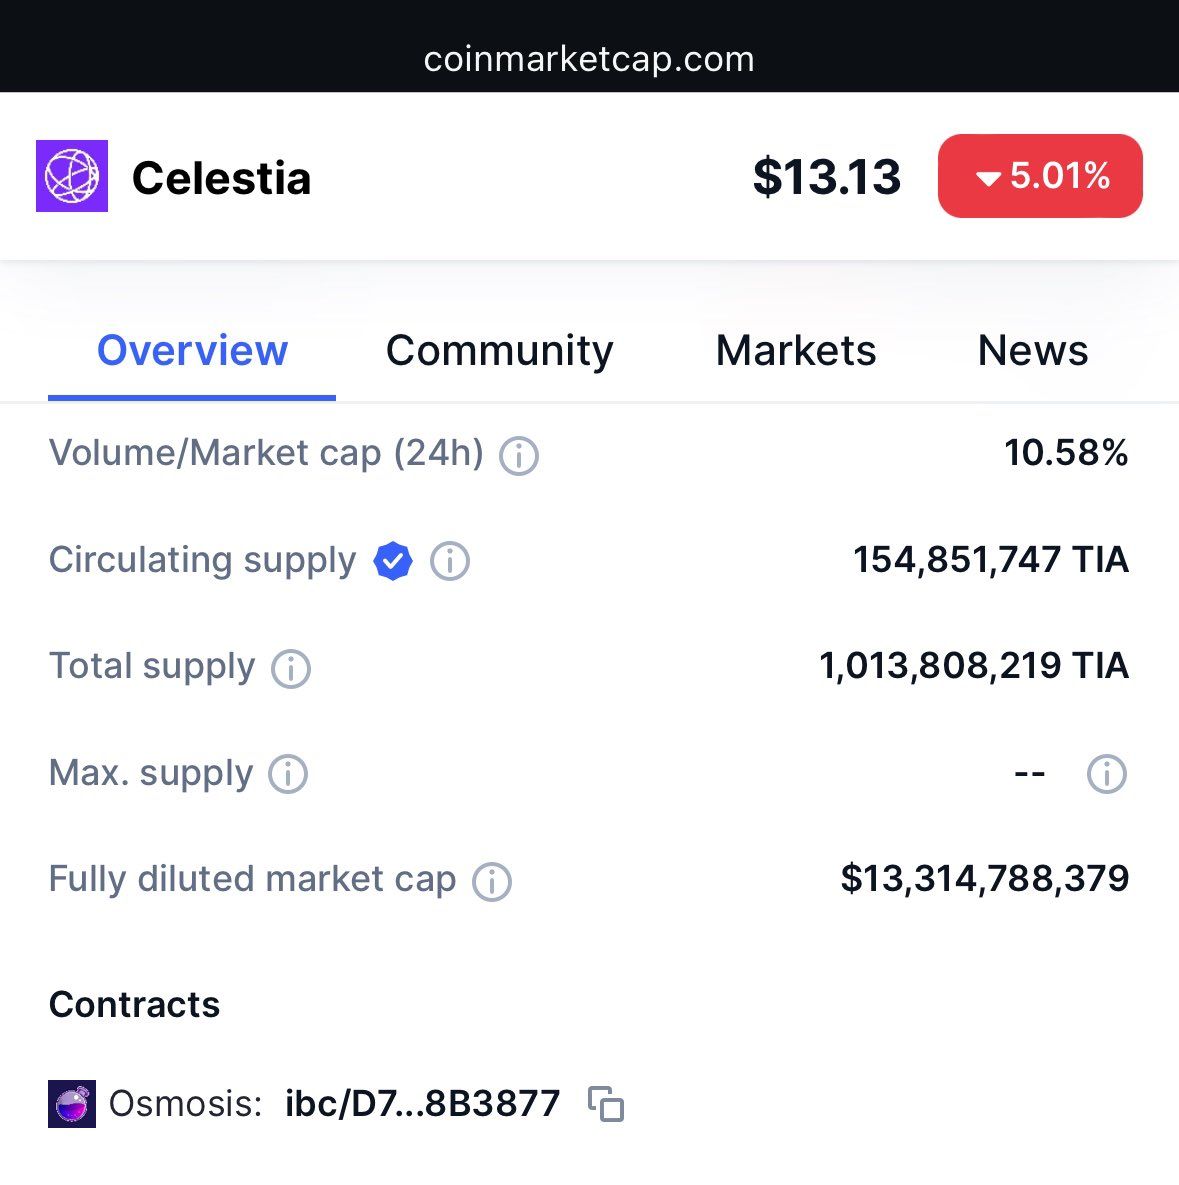This screenshot has height=1185, width=1179.
Task: Open the Markets tab
Action: point(796,351)
